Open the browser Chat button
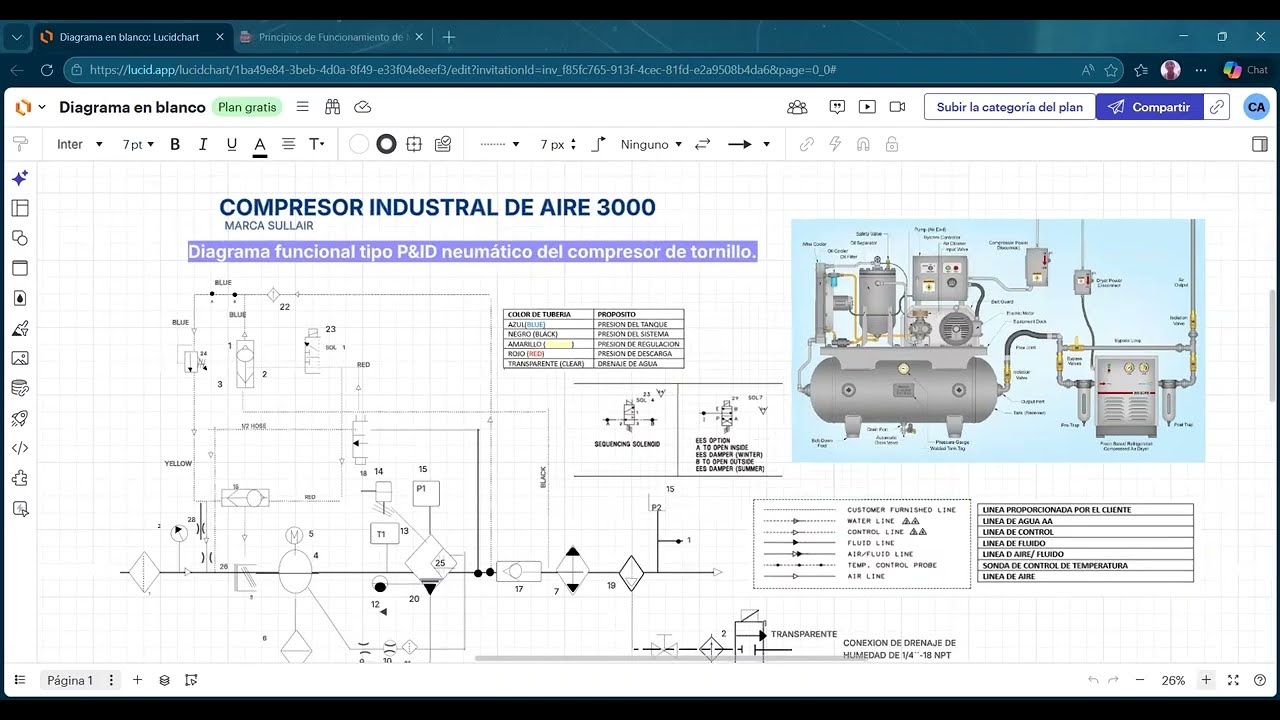 [x=1246, y=70]
